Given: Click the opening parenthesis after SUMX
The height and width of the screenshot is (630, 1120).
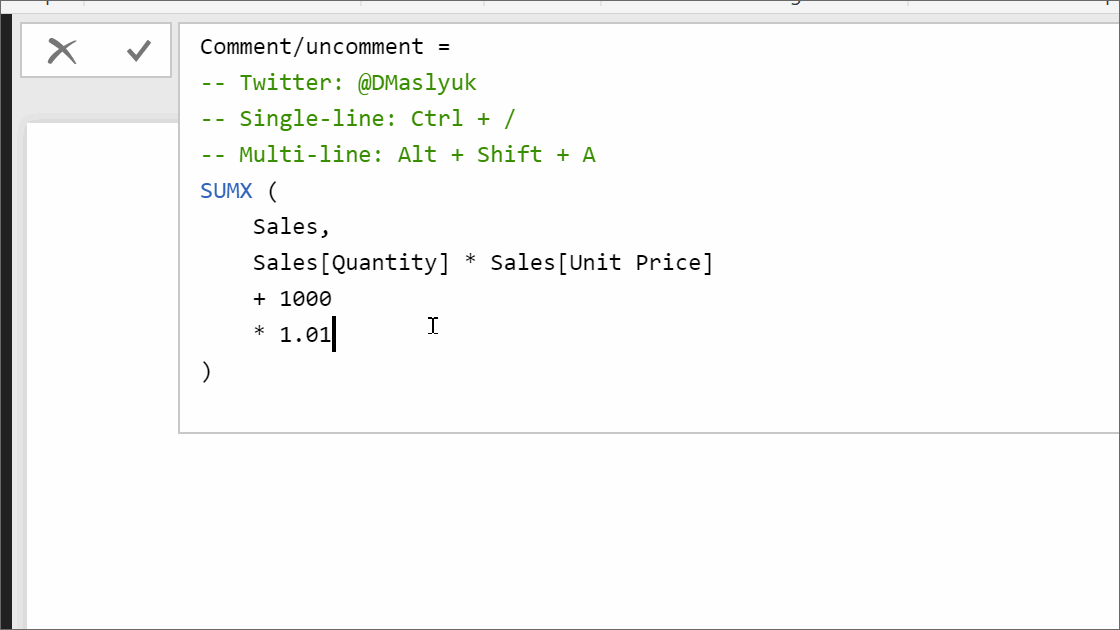Looking at the screenshot, I should click(271, 190).
